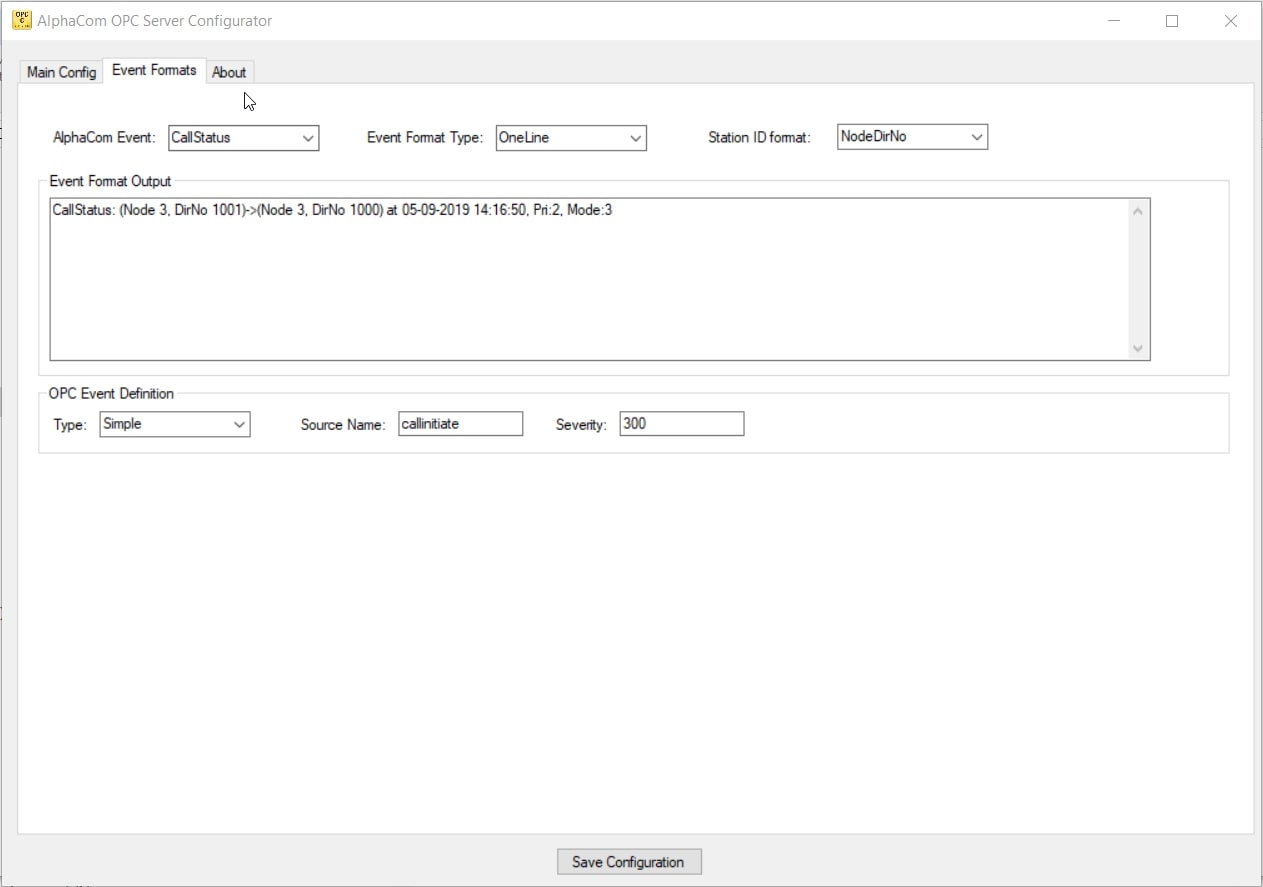Switch to the Main Config tab

click(60, 71)
